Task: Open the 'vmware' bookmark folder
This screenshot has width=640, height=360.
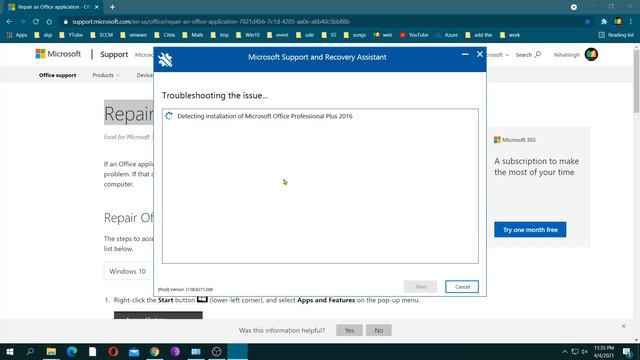Action: 134,35
